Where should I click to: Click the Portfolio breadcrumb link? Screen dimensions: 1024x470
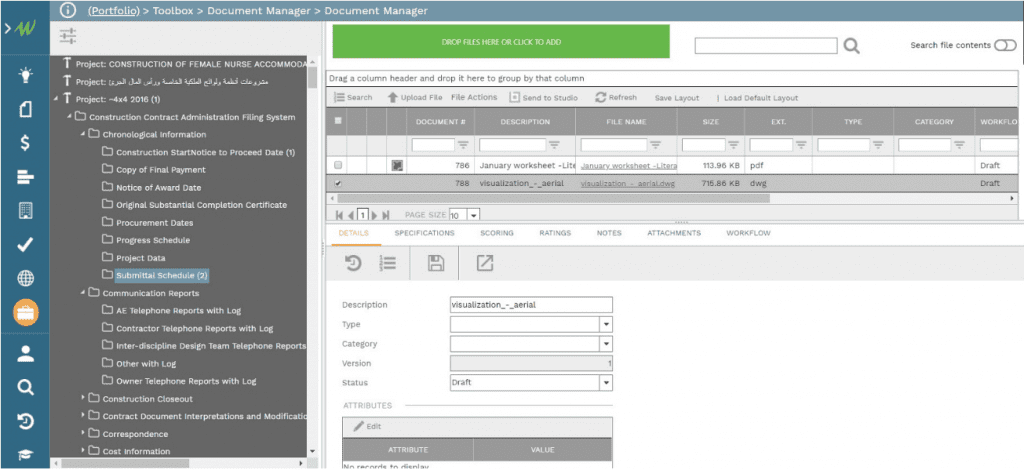pyautogui.click(x=114, y=10)
